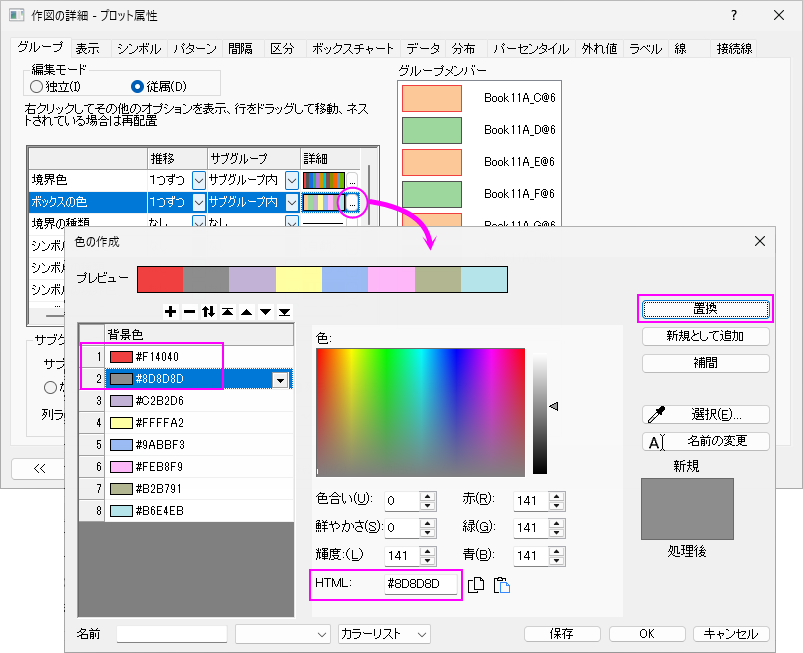
Task: Open details for 境界色 with the ellipsis button
Action: 352,180
